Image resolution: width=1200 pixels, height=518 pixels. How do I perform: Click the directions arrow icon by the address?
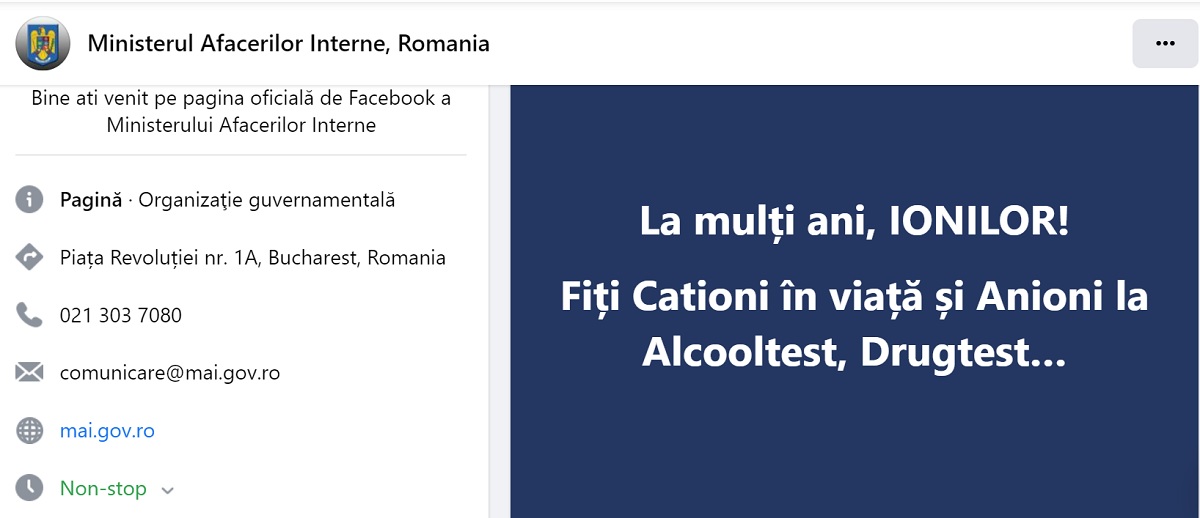30,258
